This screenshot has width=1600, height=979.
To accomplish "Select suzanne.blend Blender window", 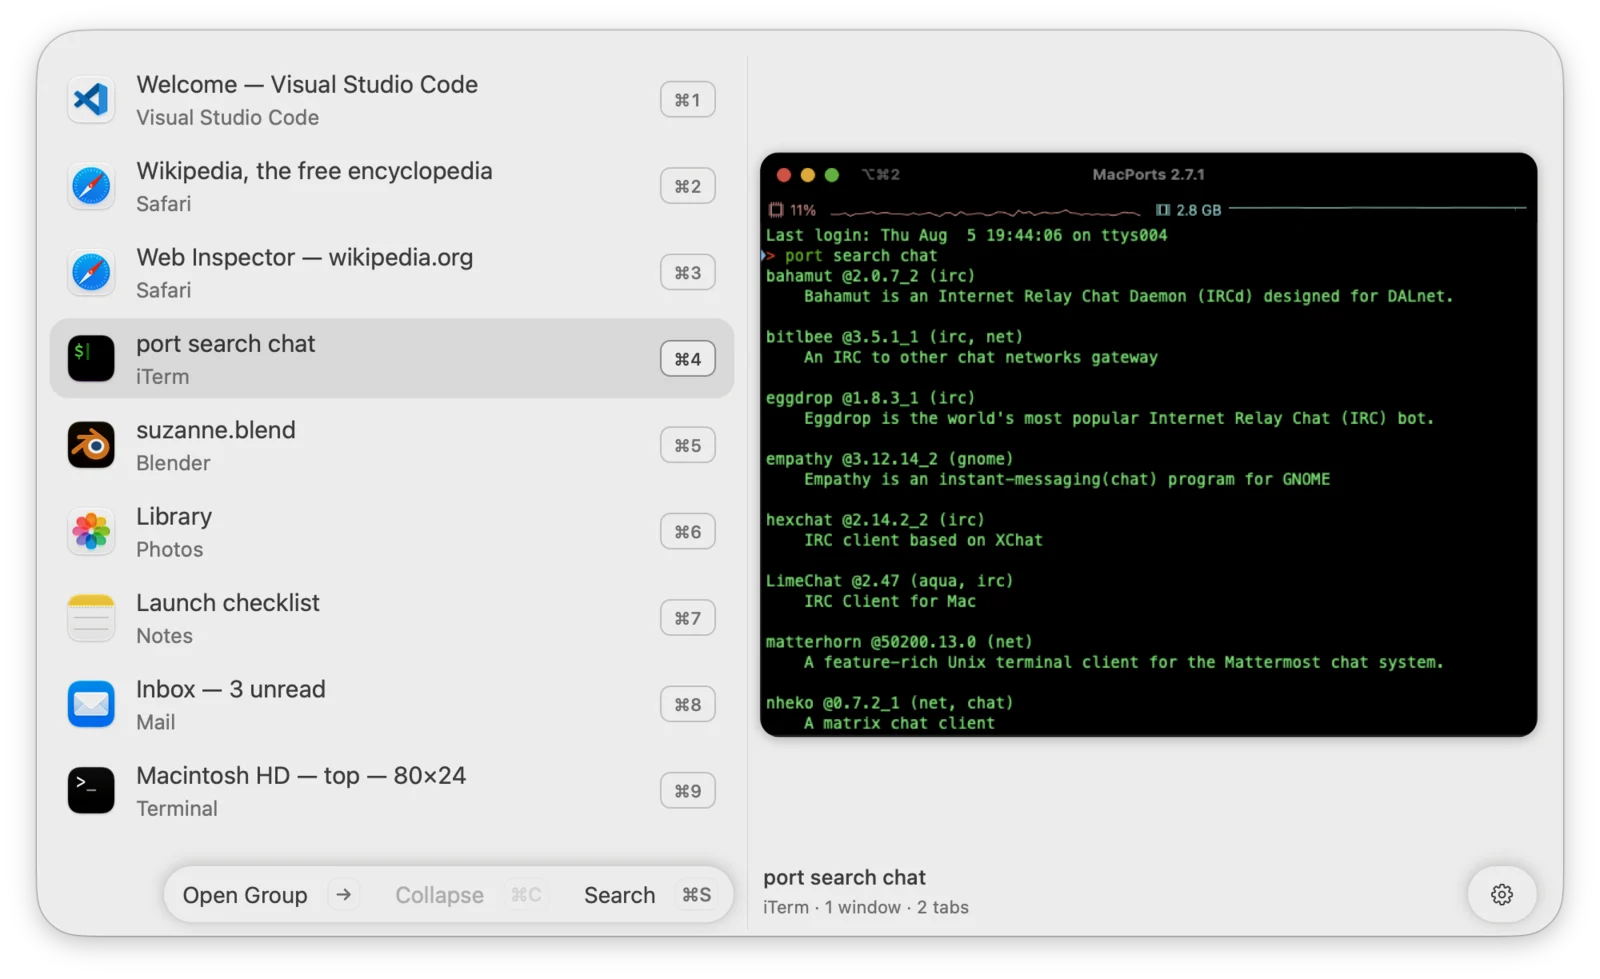I will 391,445.
